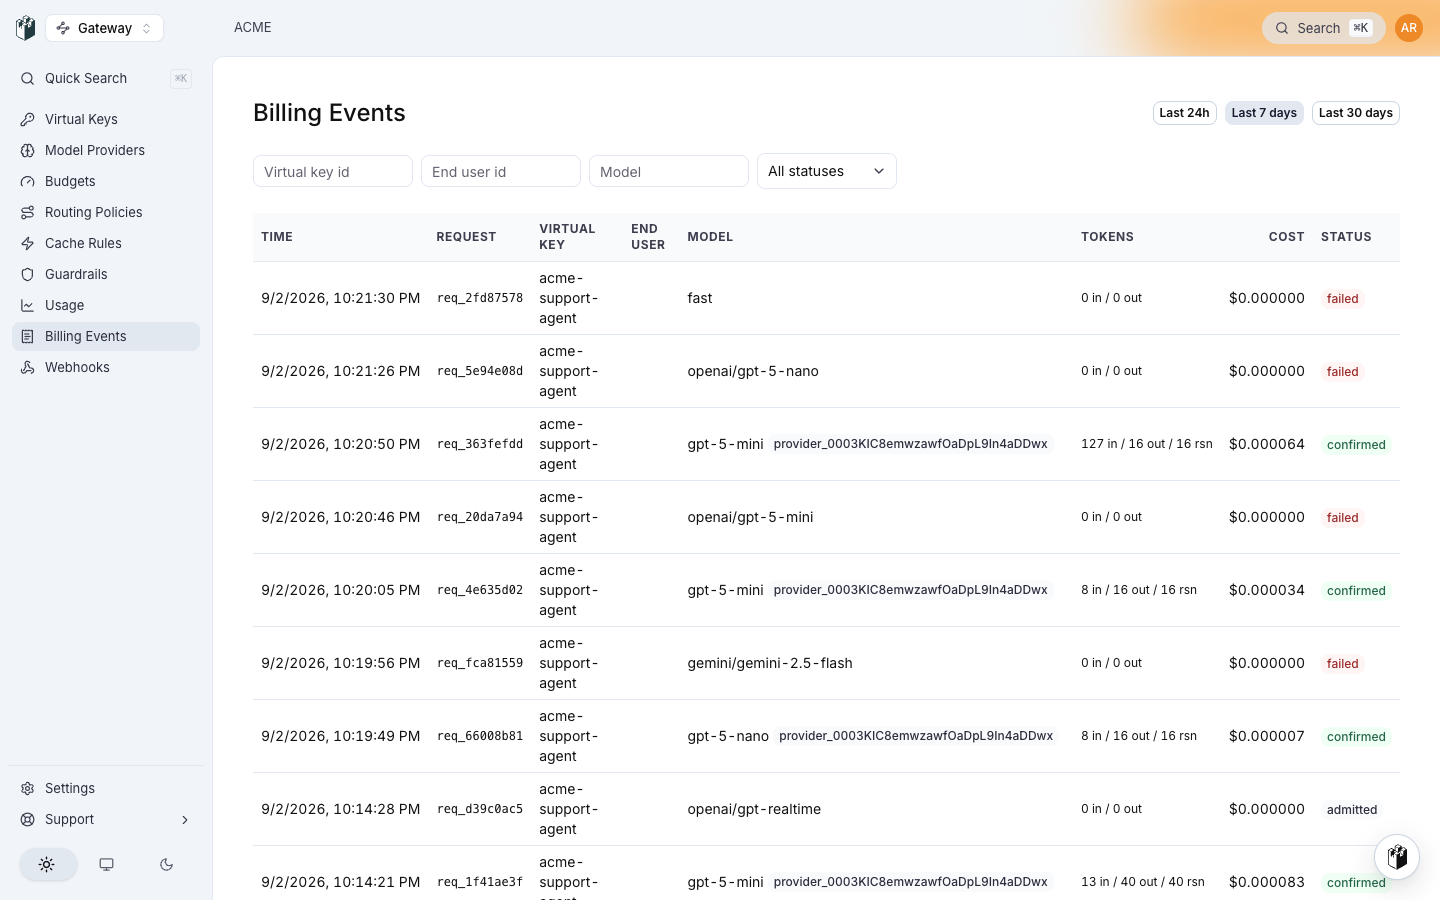This screenshot has height=900, width=1440.
Task: Switch to dark theme moon button
Action: click(167, 864)
